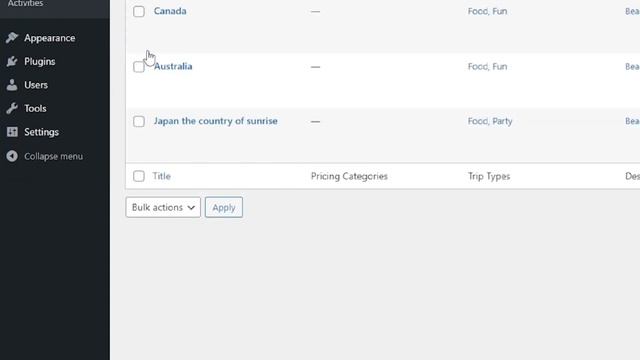Click the Fun trip type in Canada row
This screenshot has height=360, width=640.
tap(500, 11)
